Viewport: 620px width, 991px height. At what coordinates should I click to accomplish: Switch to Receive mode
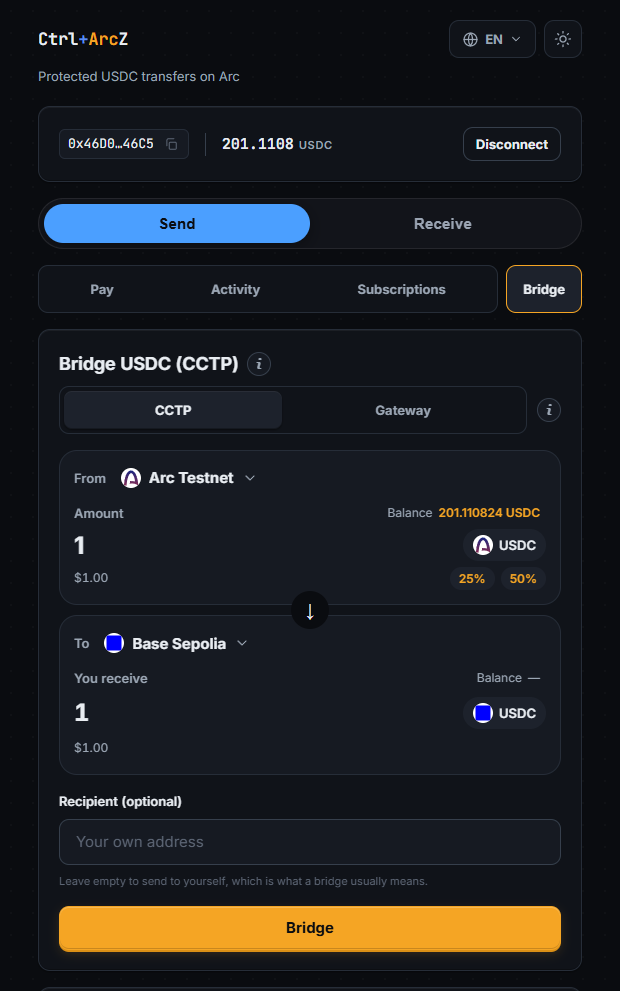442,224
